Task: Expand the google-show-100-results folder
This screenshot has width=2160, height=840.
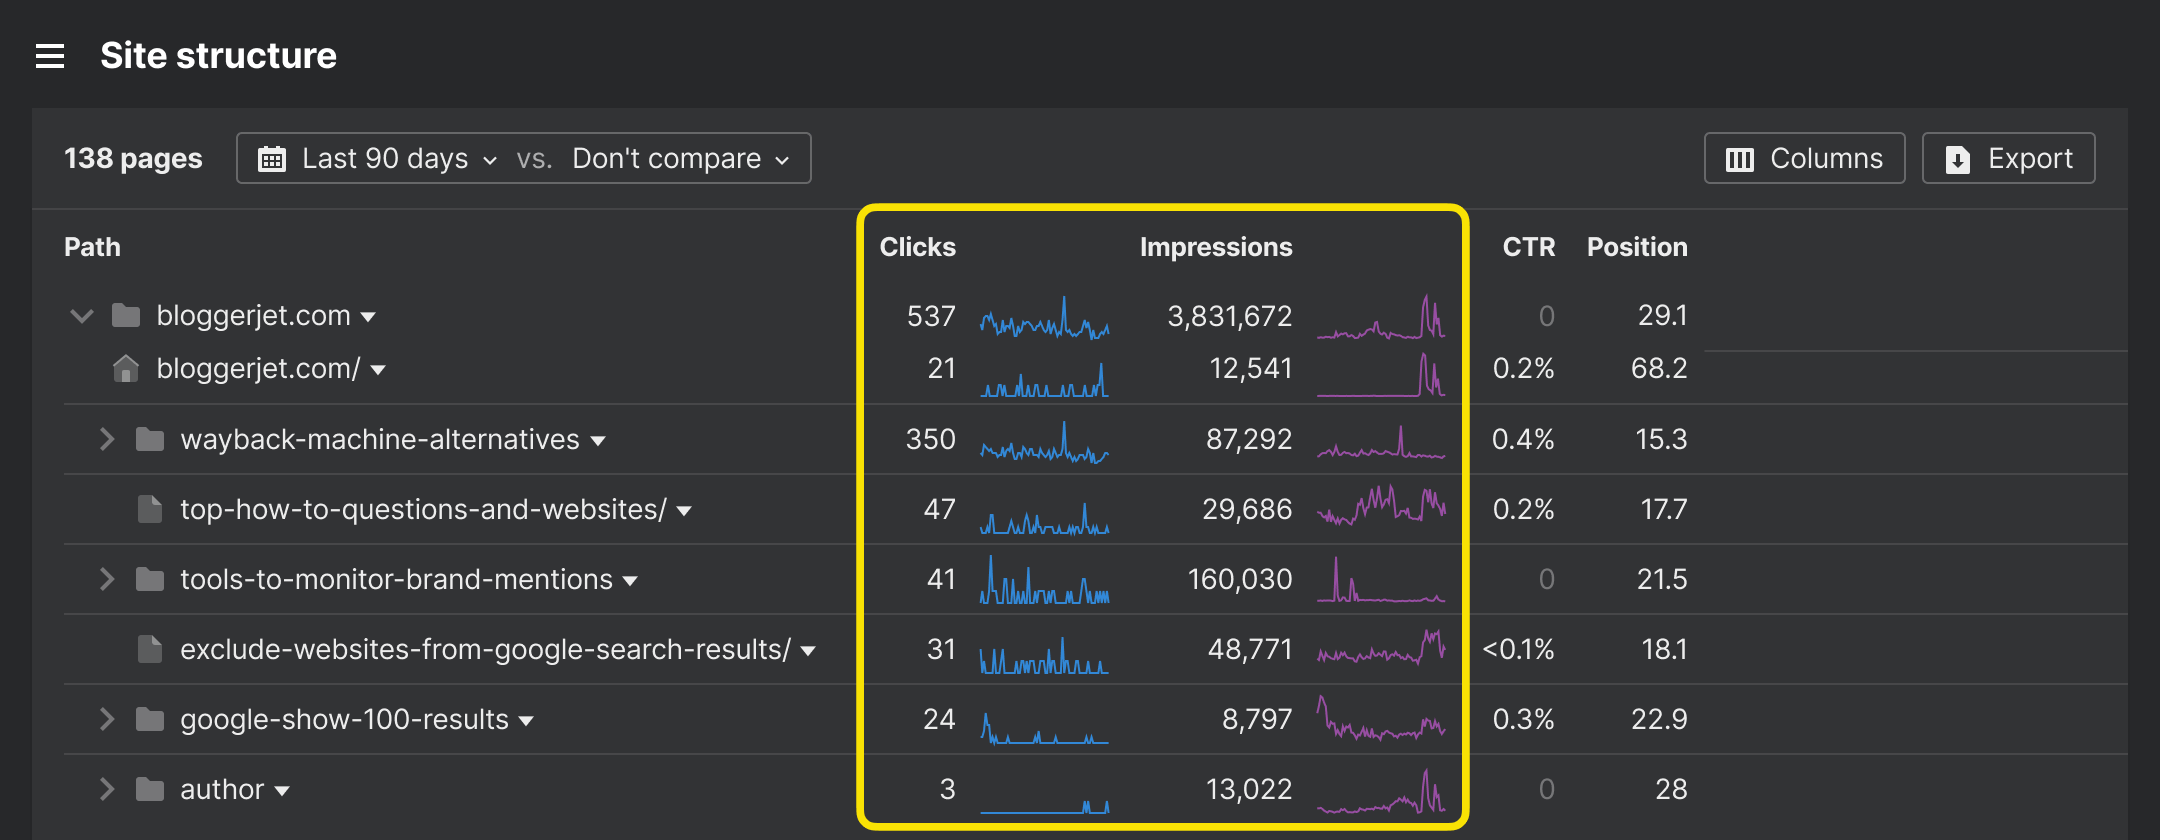Action: click(107, 719)
